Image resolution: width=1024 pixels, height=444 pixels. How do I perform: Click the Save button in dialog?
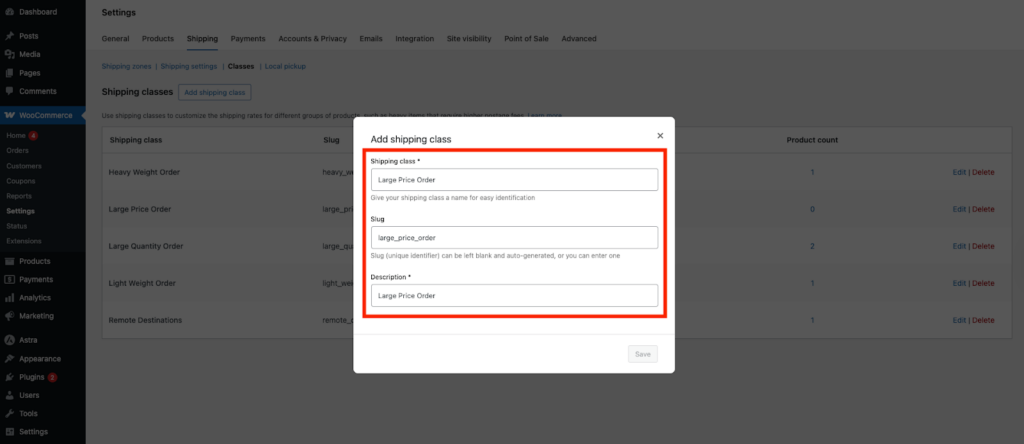point(643,354)
